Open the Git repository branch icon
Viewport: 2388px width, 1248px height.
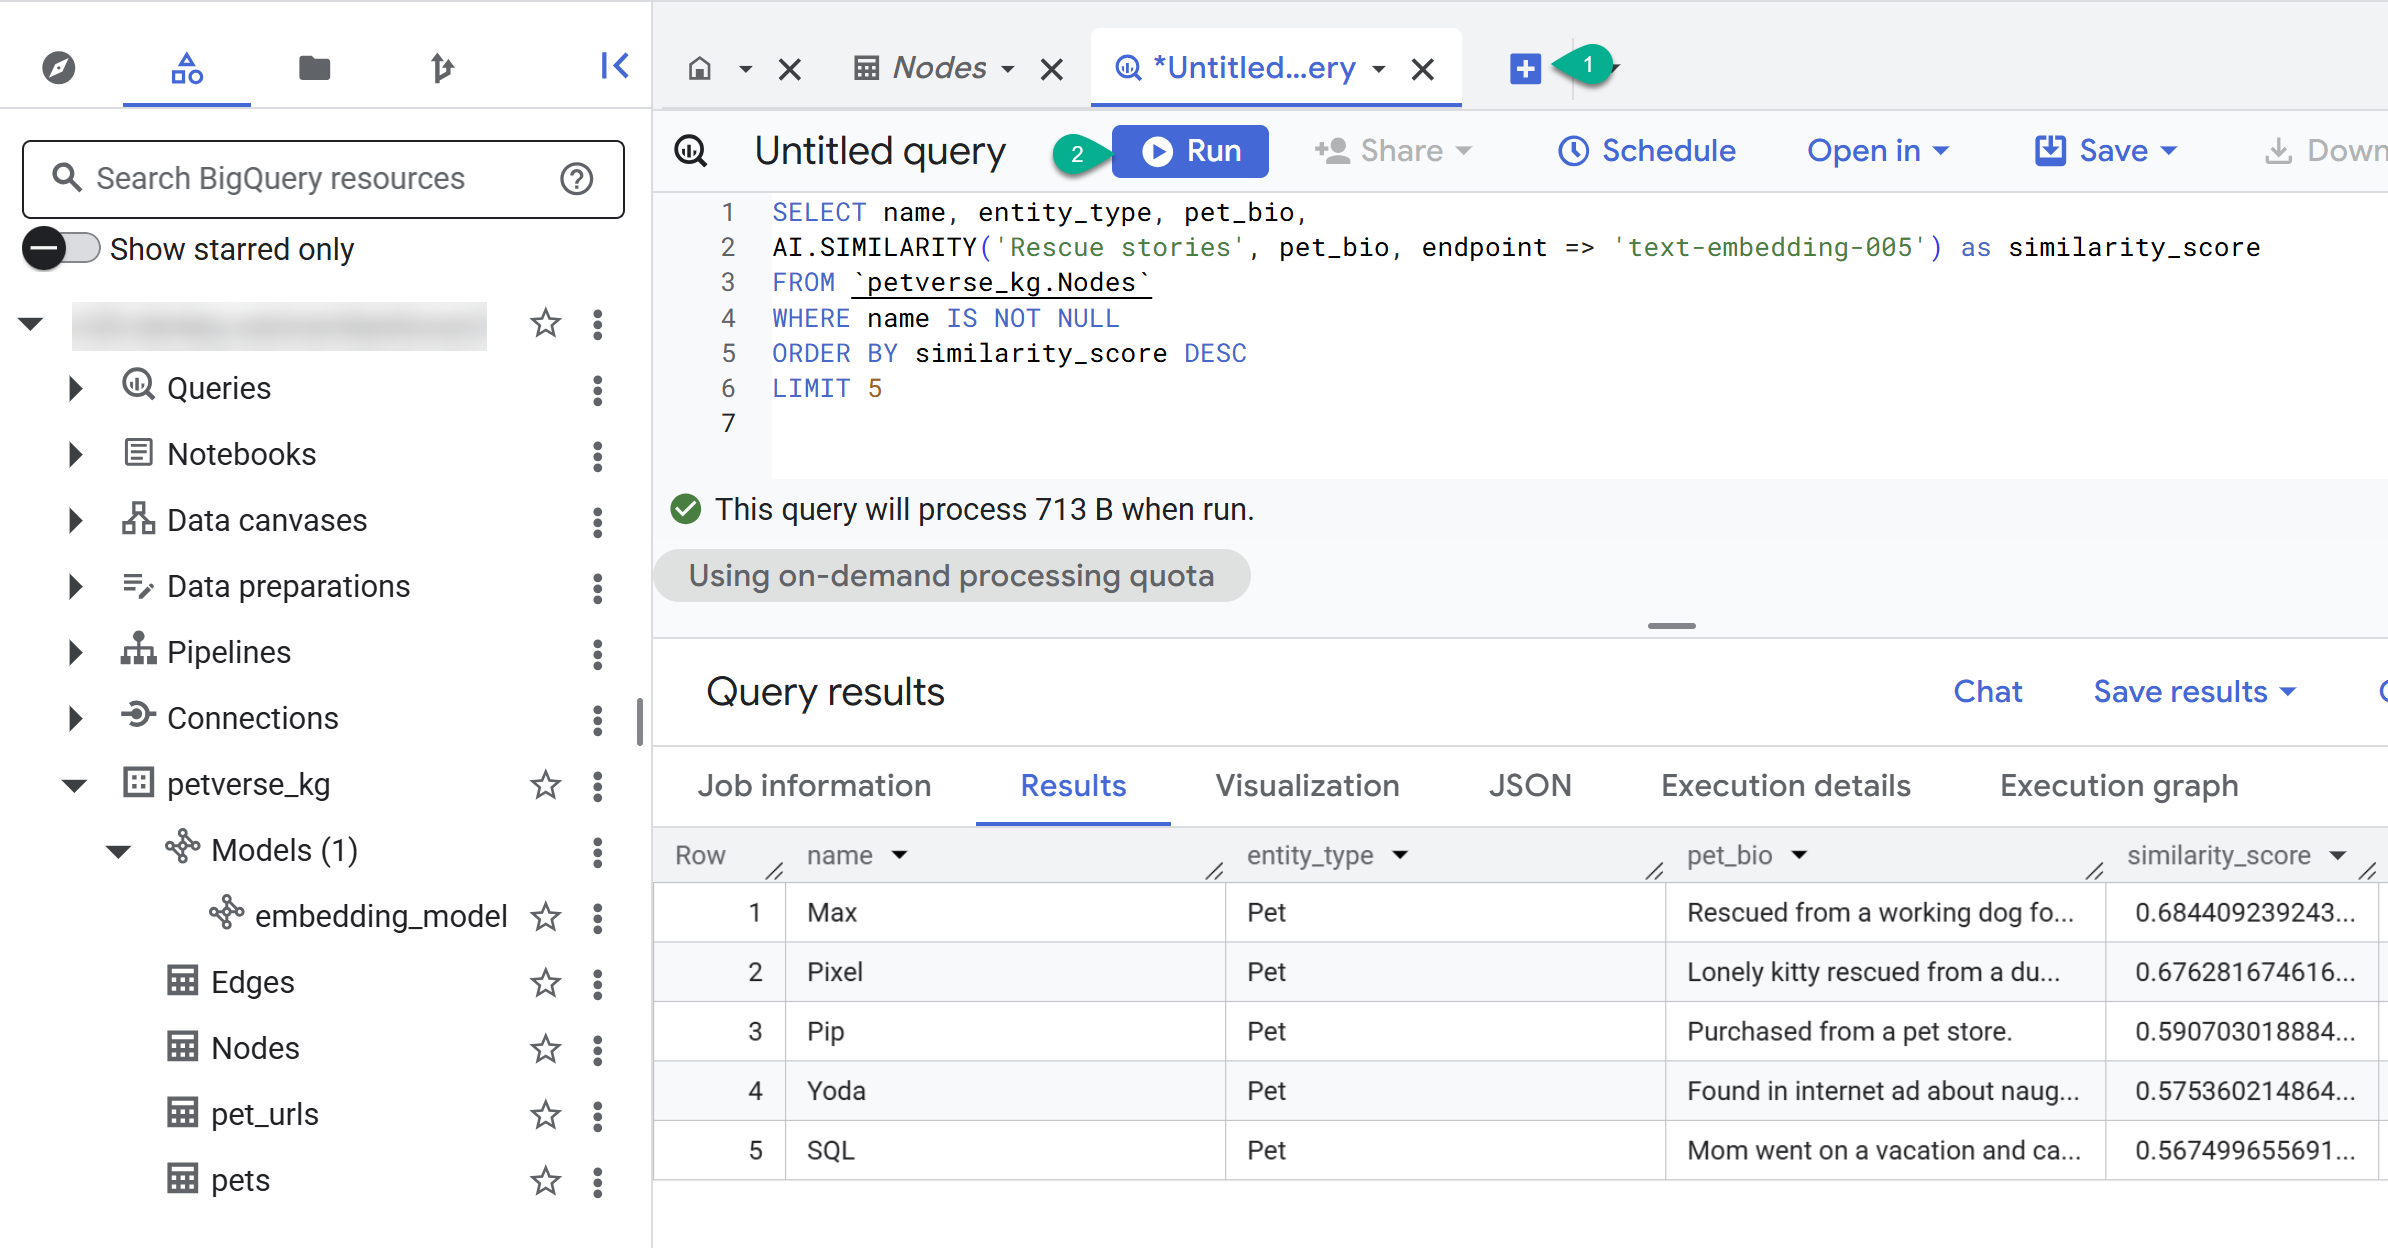(x=442, y=68)
